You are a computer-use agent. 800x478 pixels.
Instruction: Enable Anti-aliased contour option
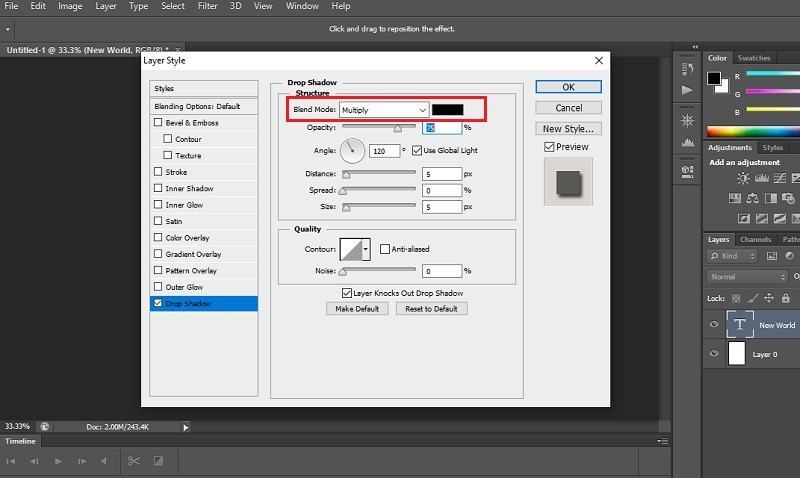[x=385, y=249]
